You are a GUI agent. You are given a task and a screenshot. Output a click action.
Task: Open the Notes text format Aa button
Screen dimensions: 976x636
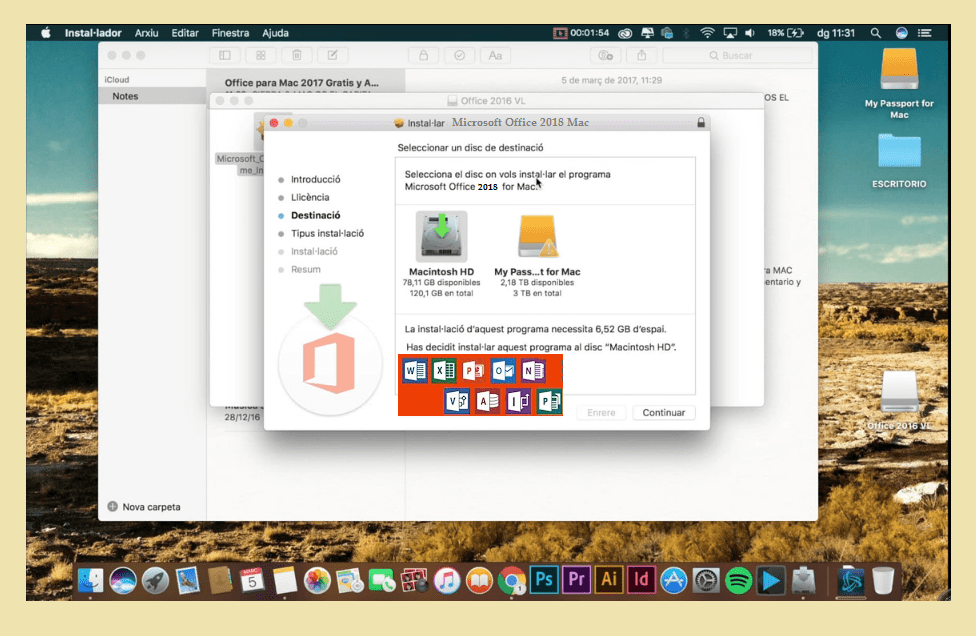coord(494,55)
